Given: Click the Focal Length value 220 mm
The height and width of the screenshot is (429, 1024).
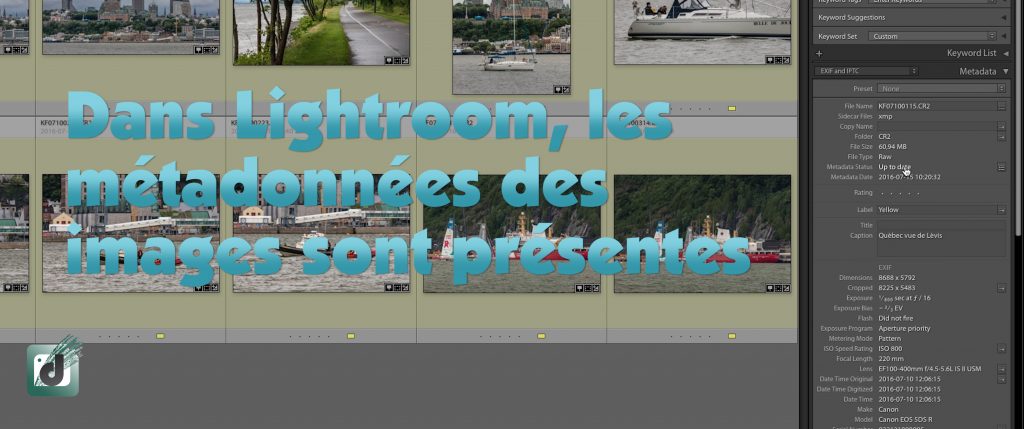Looking at the screenshot, I should coord(891,358).
